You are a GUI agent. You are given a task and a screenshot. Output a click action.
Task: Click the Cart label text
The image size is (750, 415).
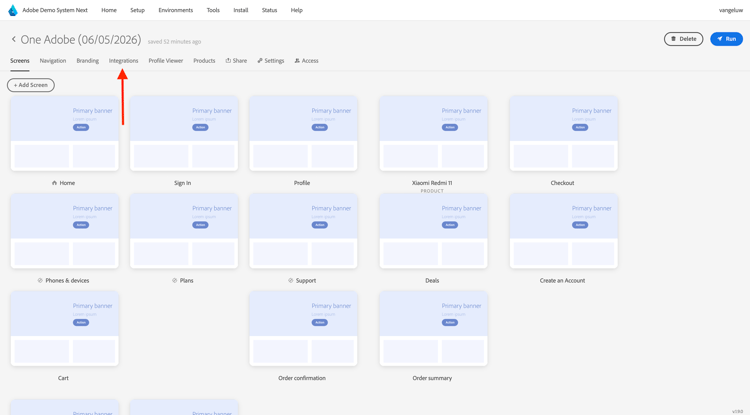(63, 378)
